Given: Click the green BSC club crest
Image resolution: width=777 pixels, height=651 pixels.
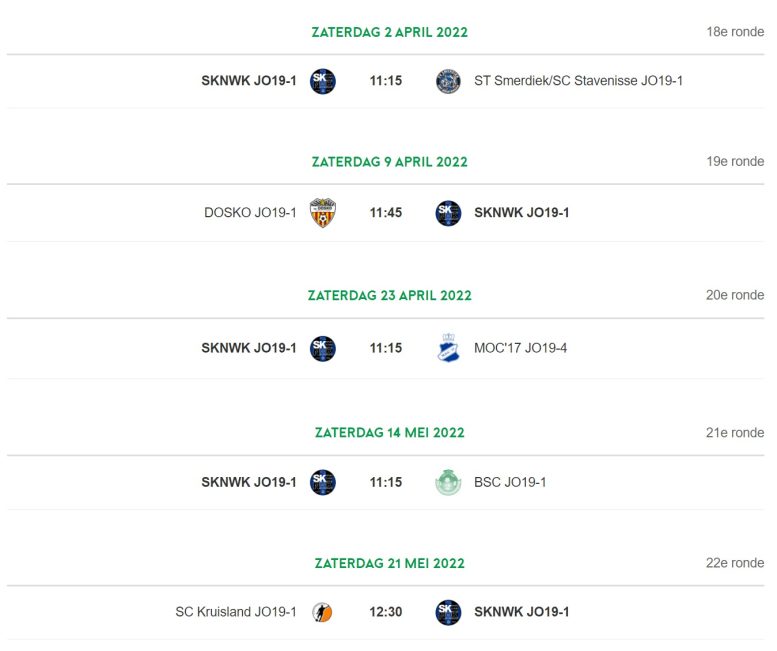Looking at the screenshot, I should coord(448,482).
